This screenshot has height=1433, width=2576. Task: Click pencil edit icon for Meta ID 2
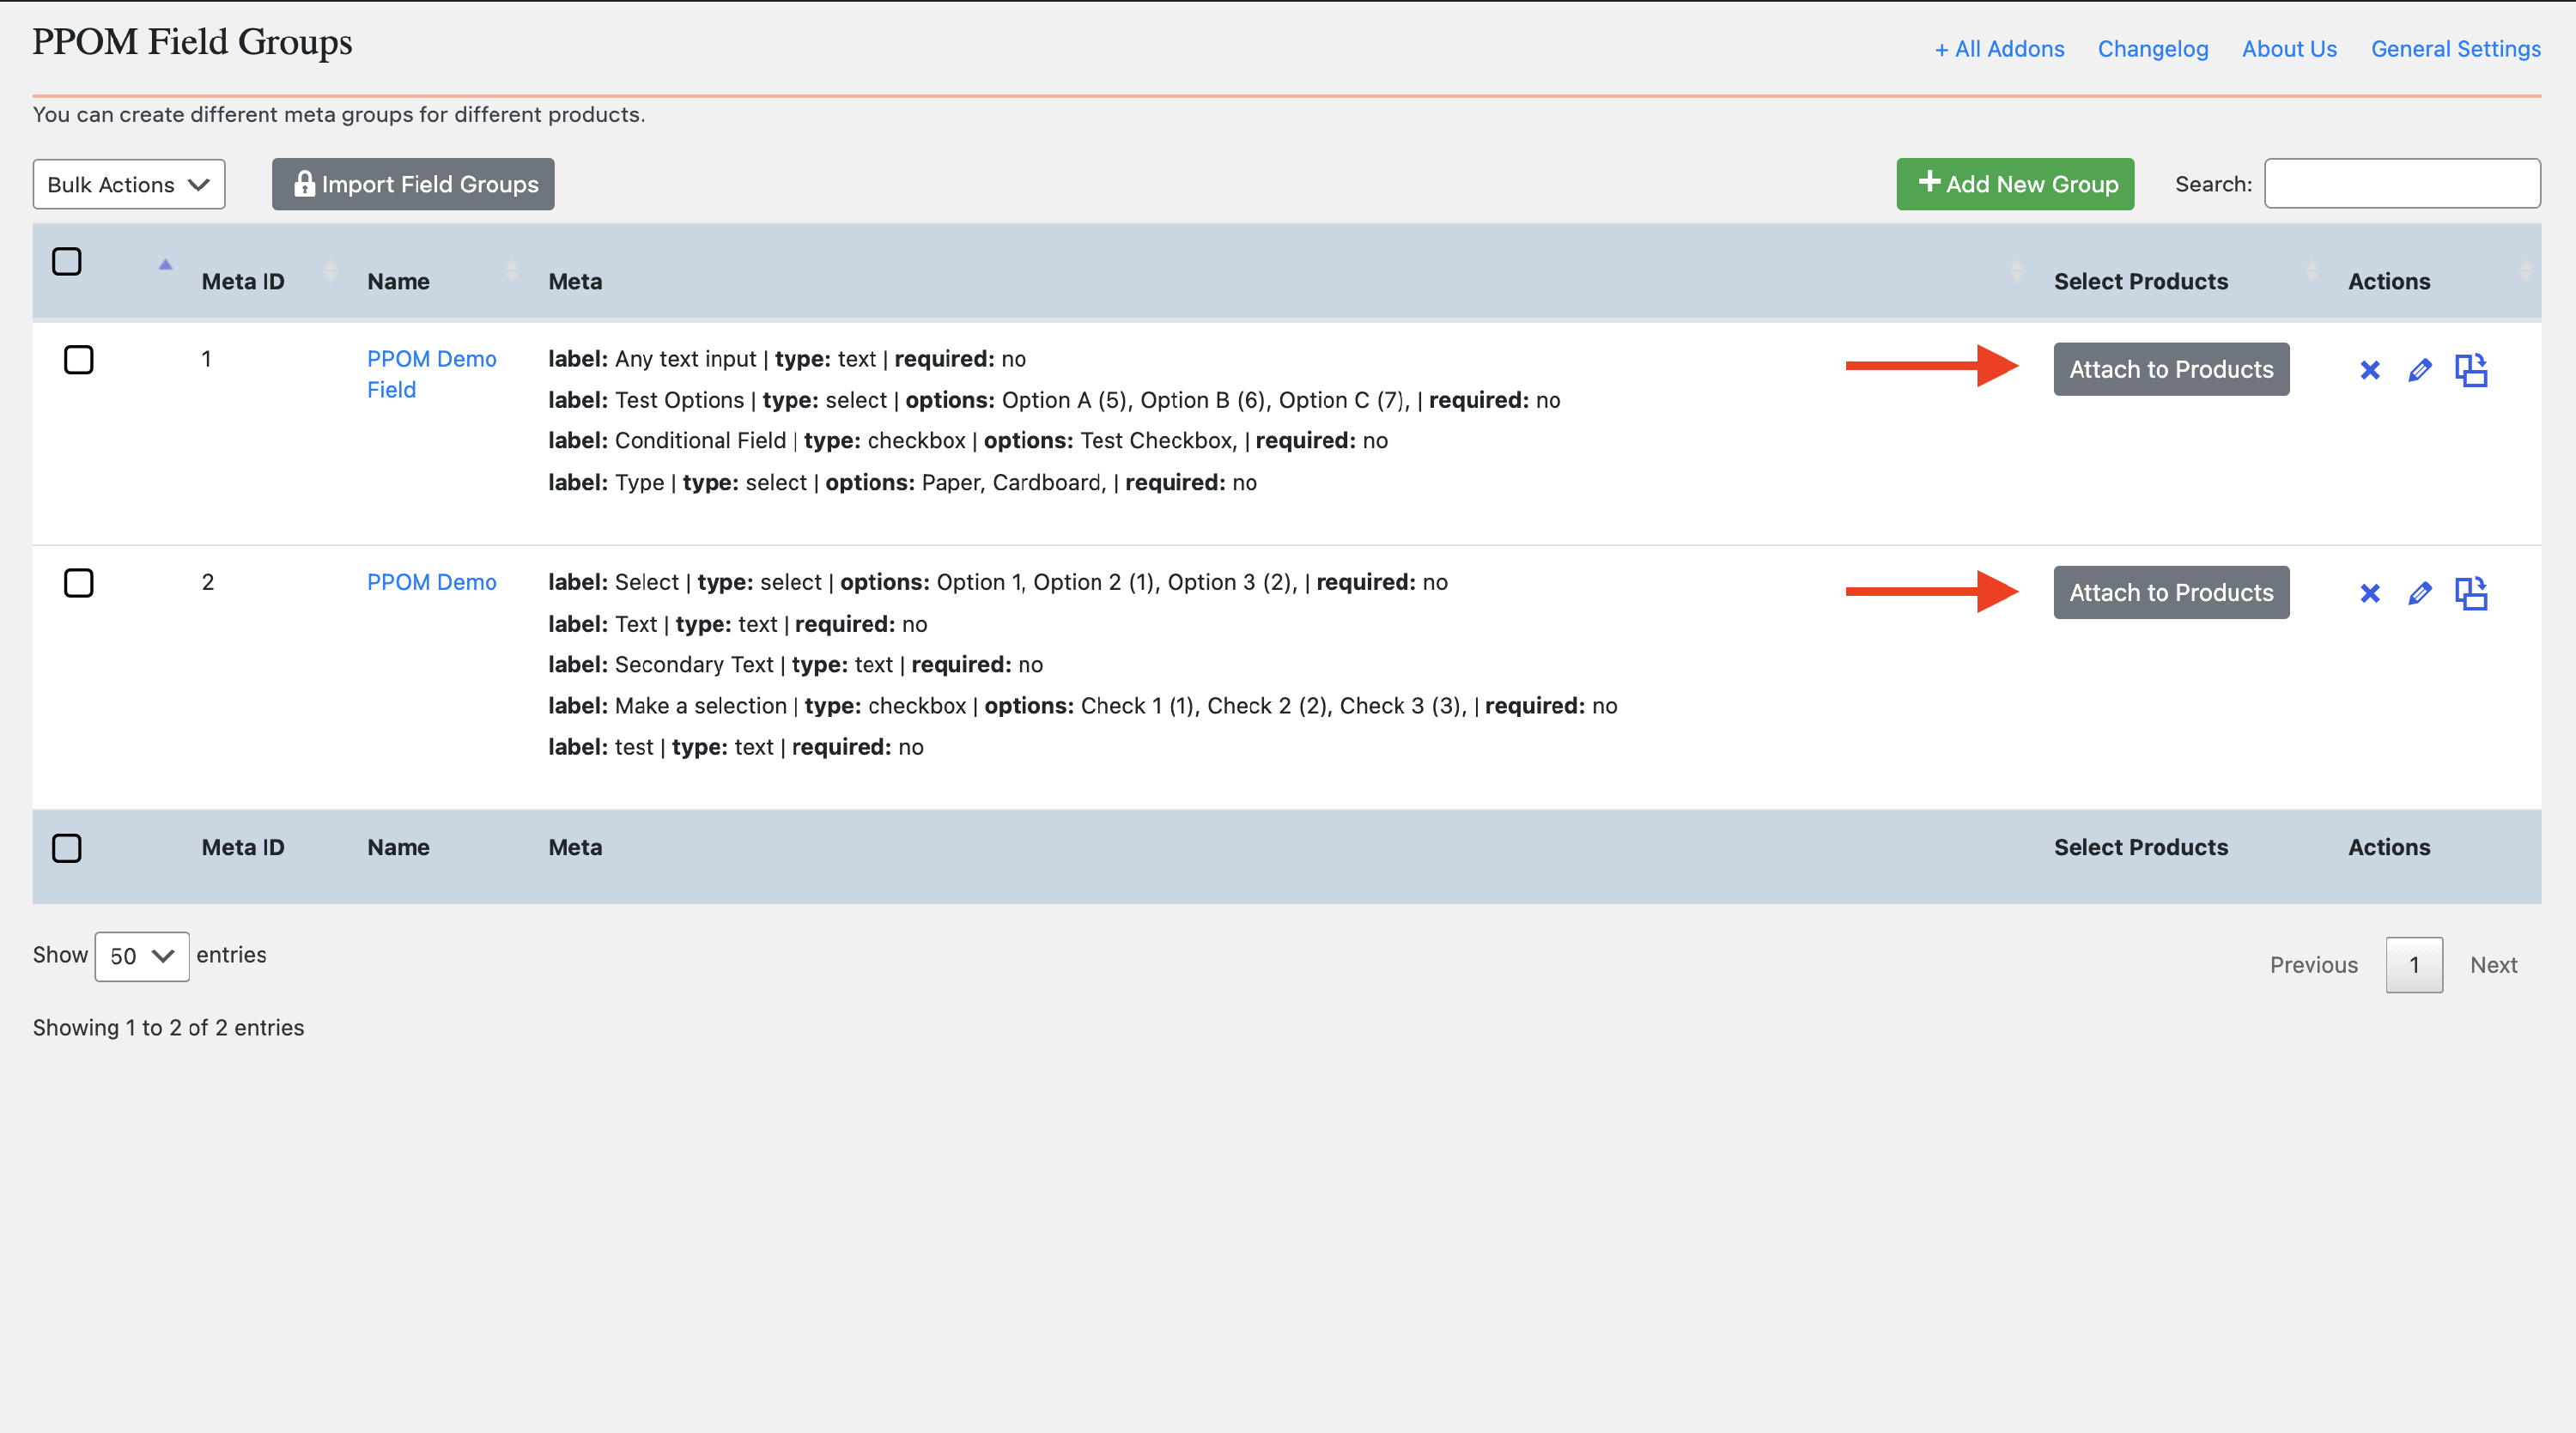[x=2419, y=593]
